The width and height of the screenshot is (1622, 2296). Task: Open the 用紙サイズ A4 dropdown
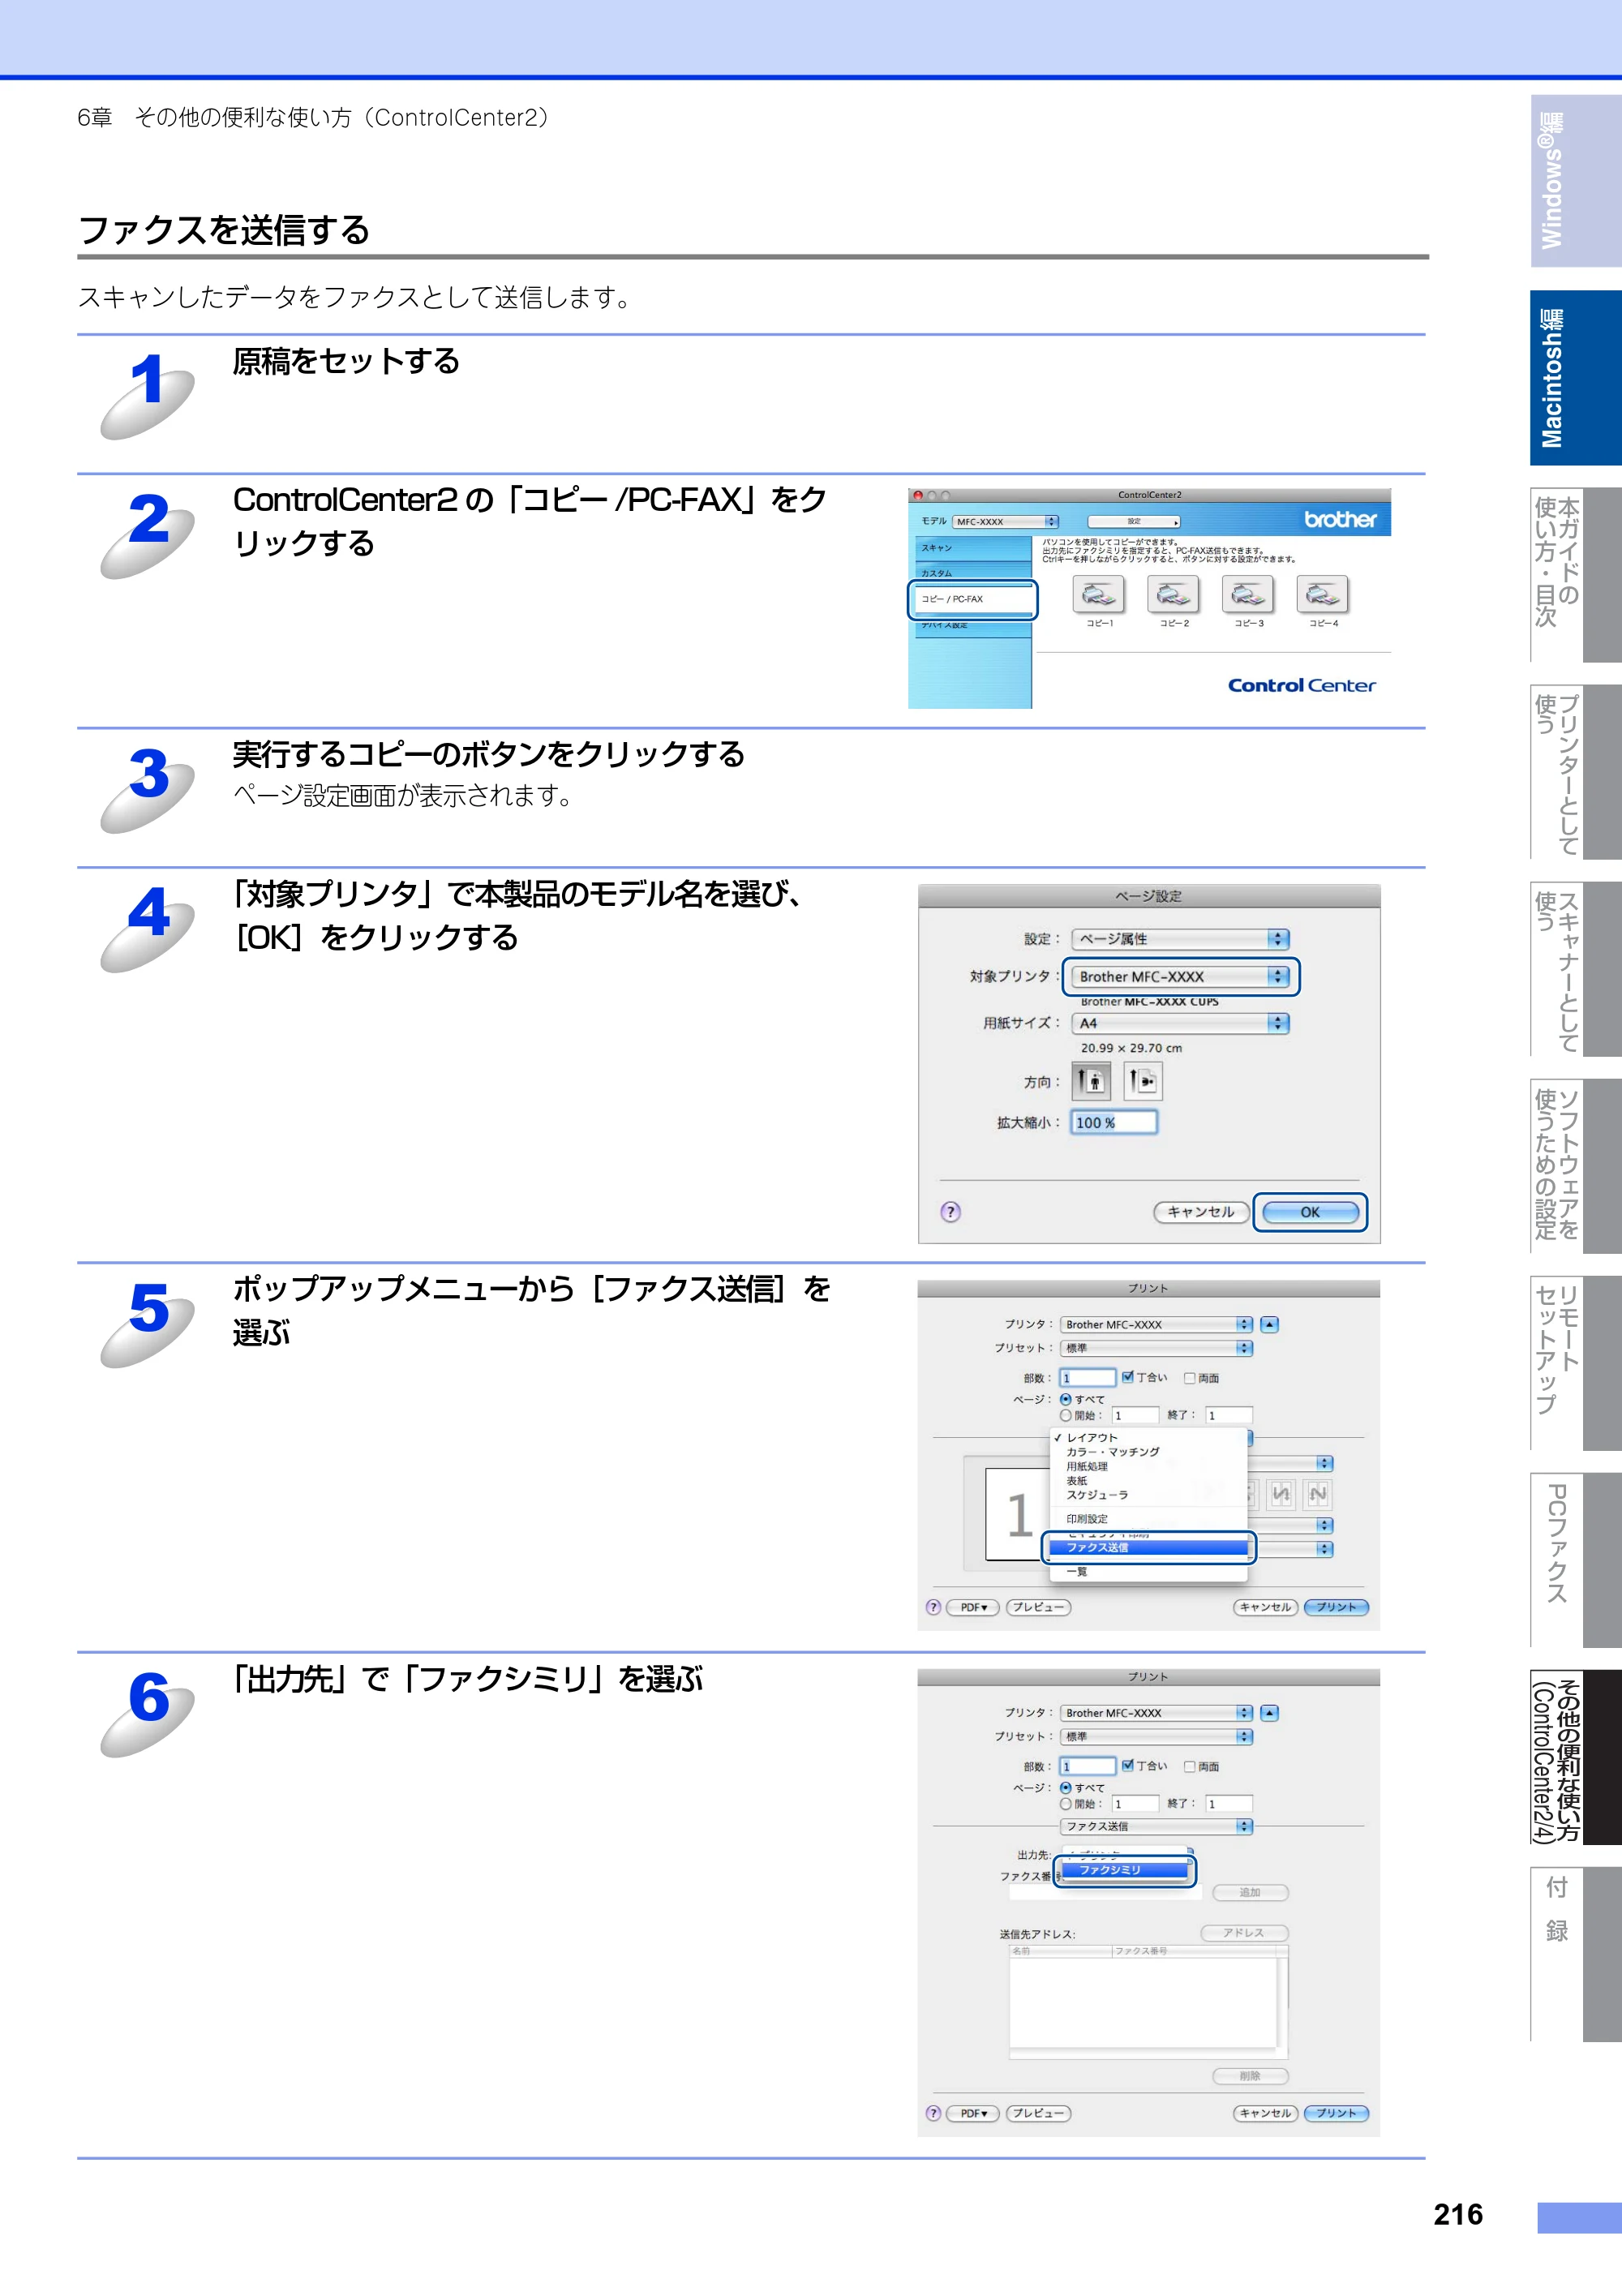click(x=1180, y=1023)
